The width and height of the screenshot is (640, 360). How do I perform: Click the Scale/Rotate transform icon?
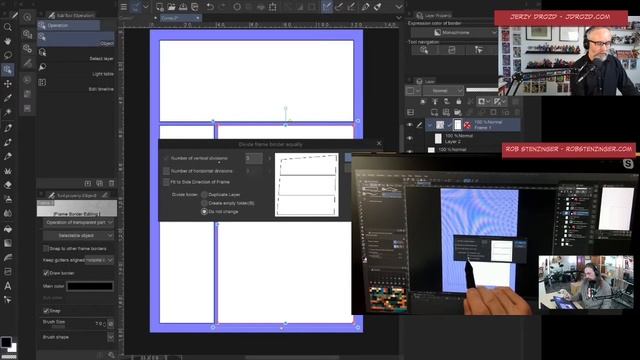click(x=272, y=7)
